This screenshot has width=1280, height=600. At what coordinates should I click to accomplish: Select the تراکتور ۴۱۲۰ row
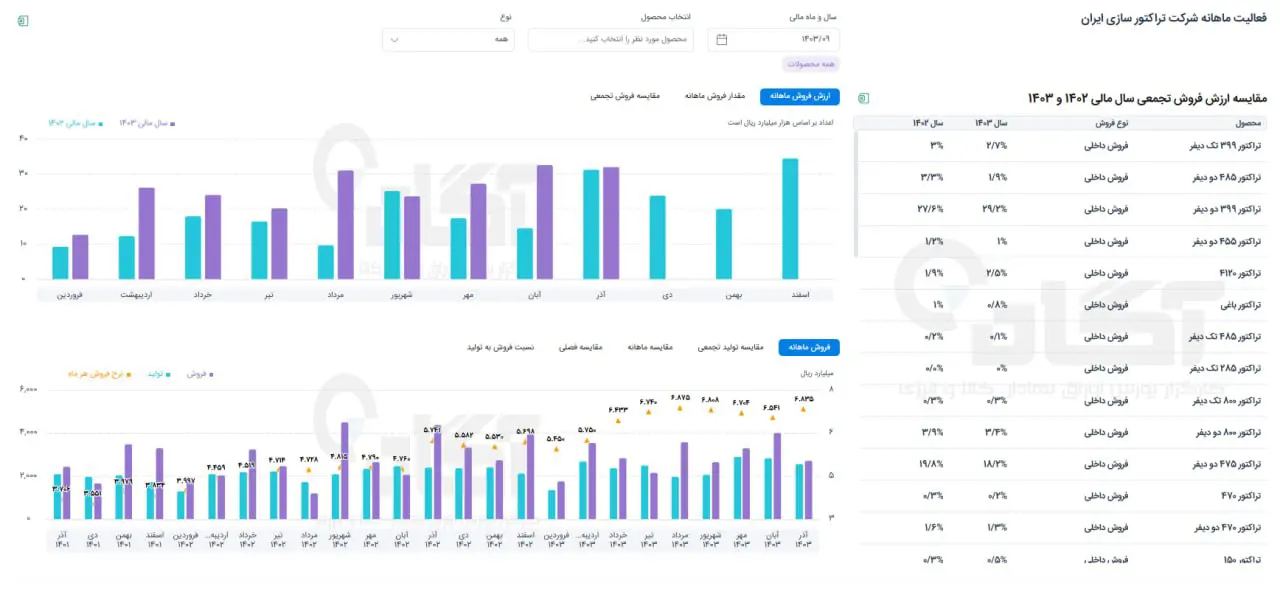click(1061, 273)
